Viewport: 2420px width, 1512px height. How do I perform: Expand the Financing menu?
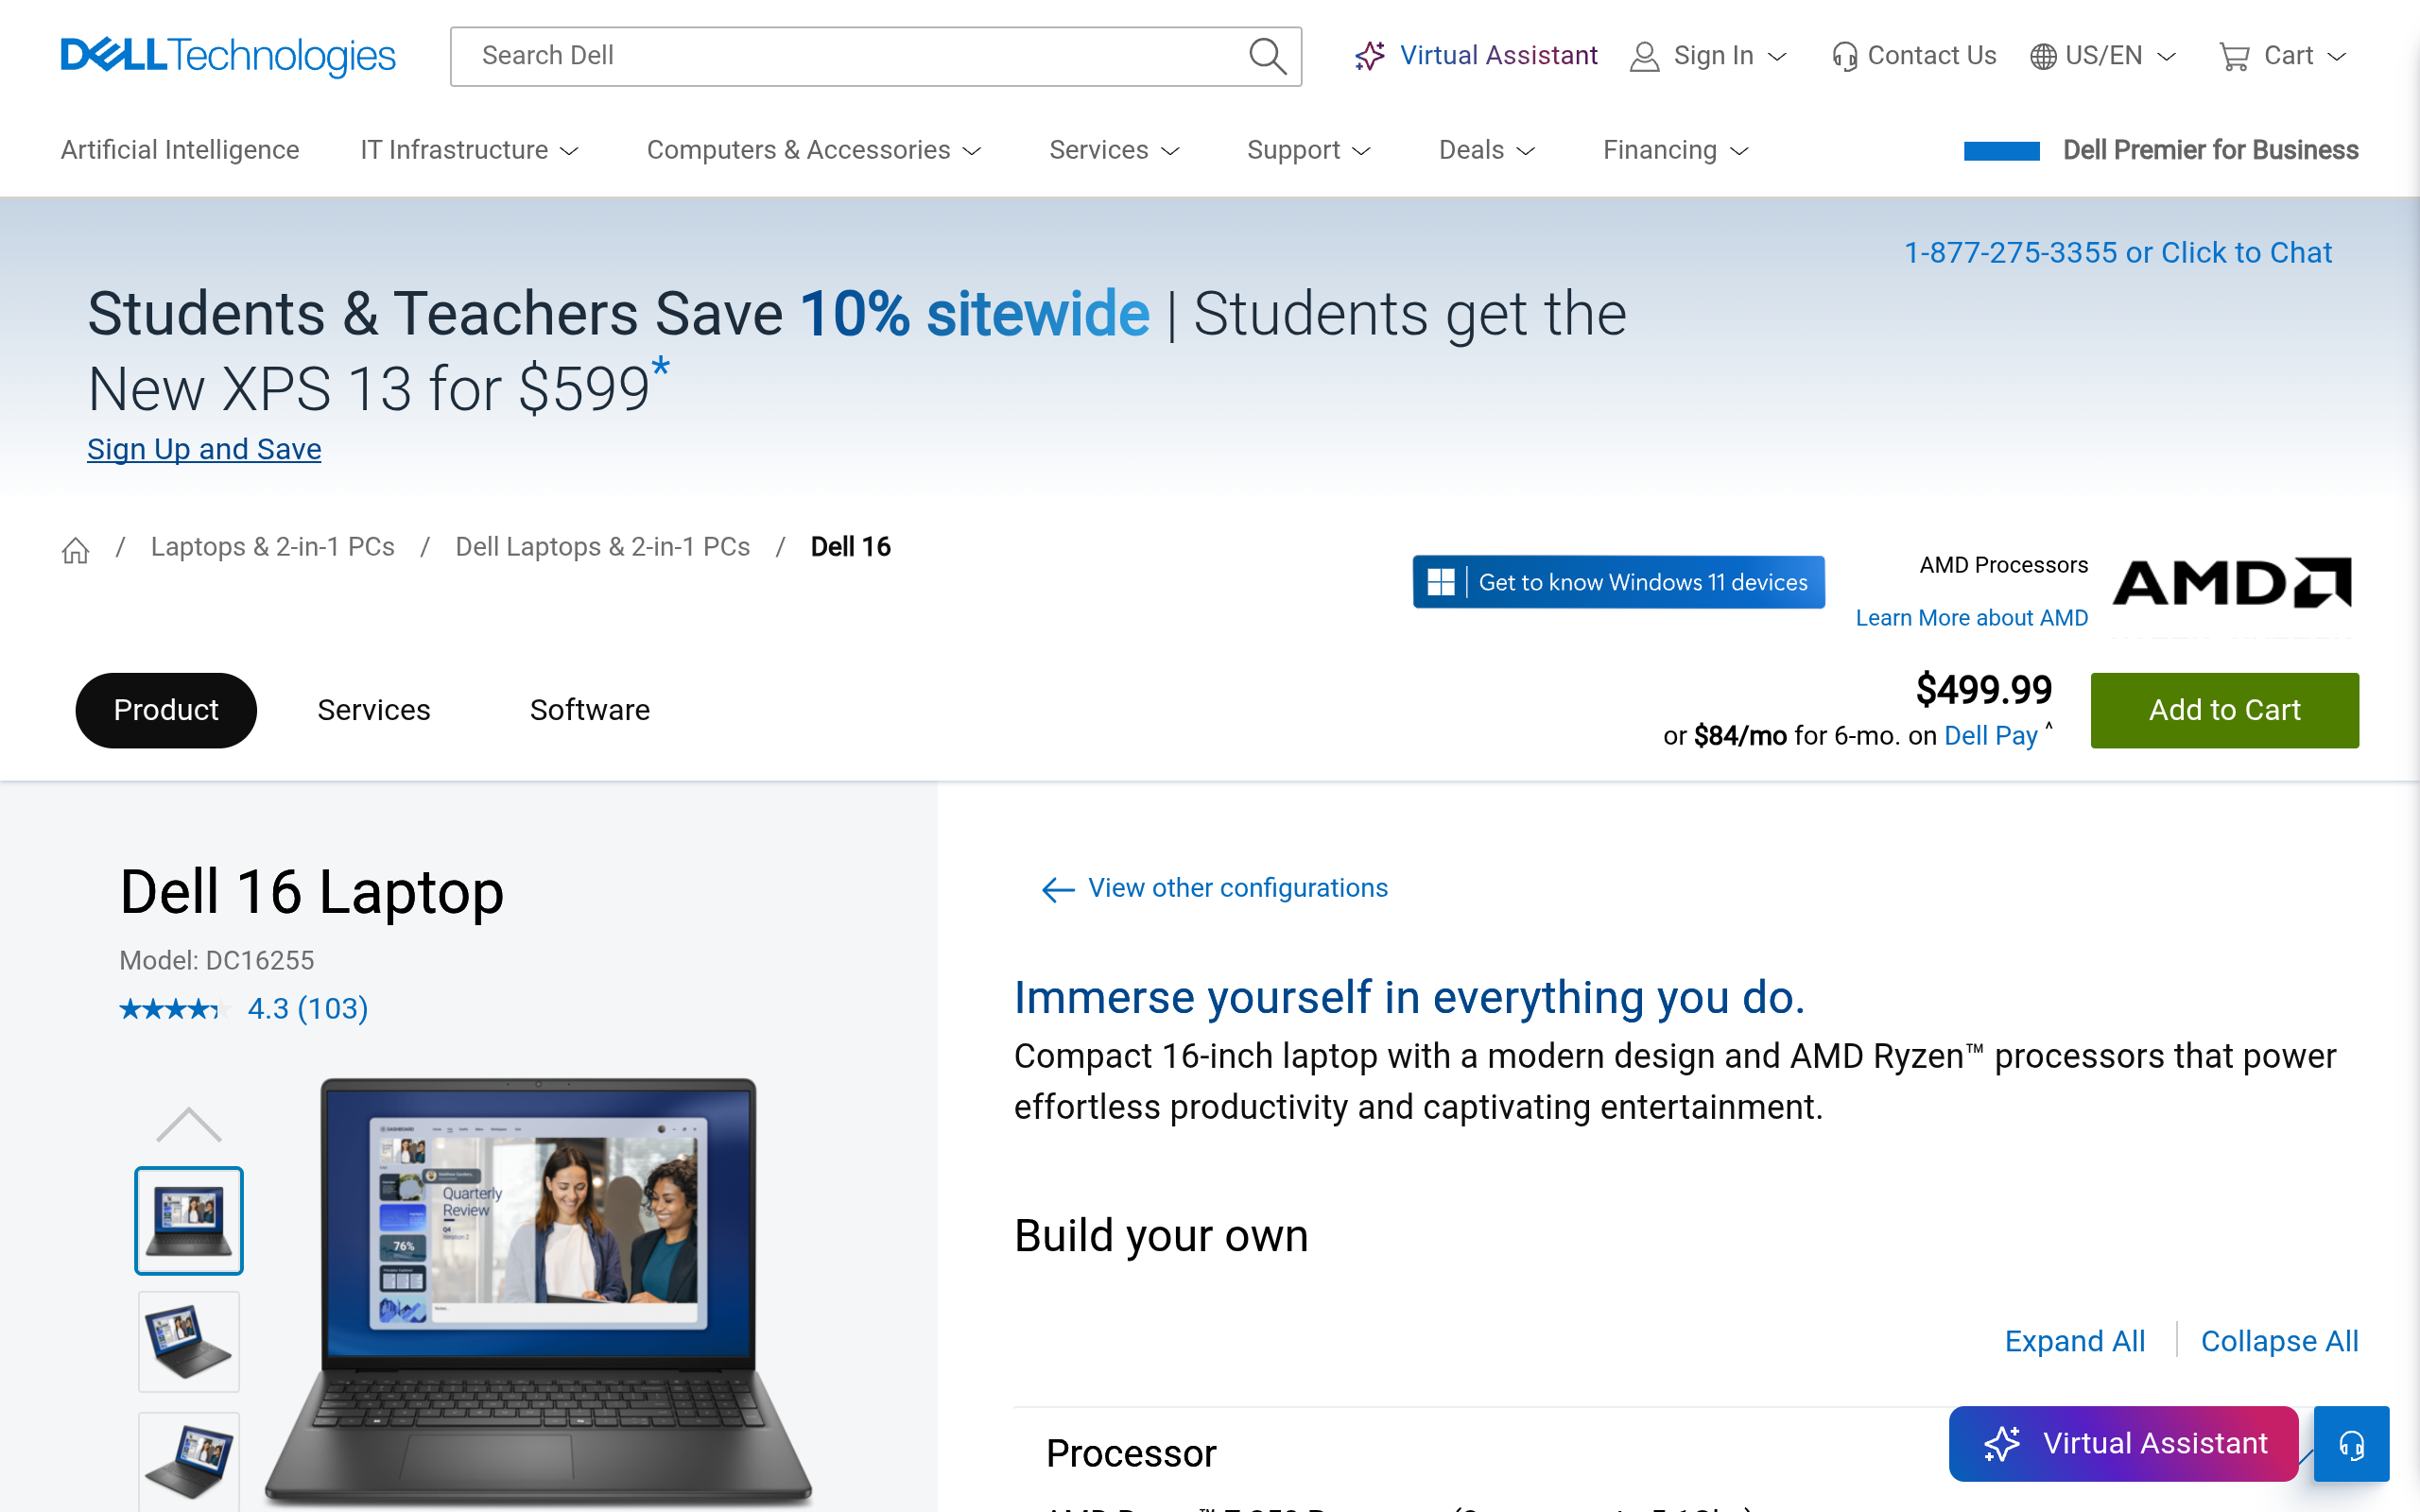click(1675, 150)
